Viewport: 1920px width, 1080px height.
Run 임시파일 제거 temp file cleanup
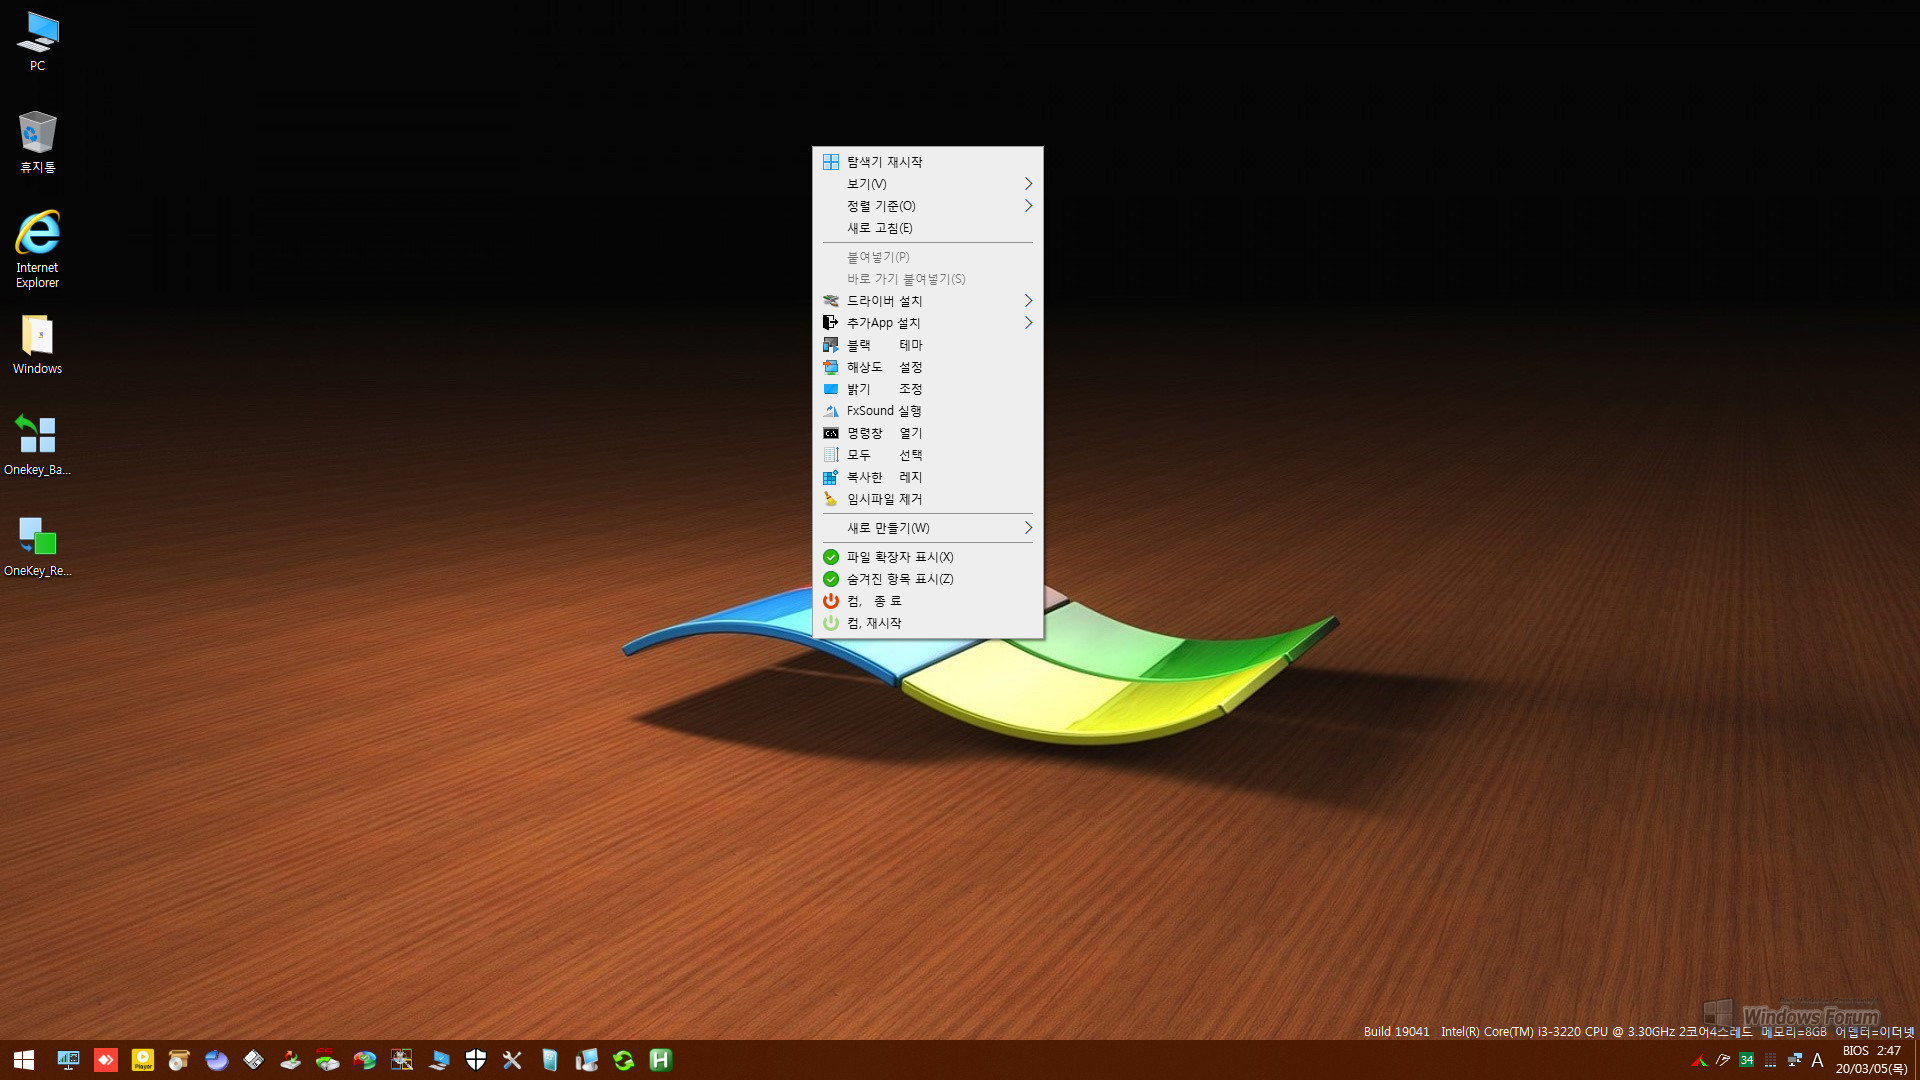click(927, 499)
